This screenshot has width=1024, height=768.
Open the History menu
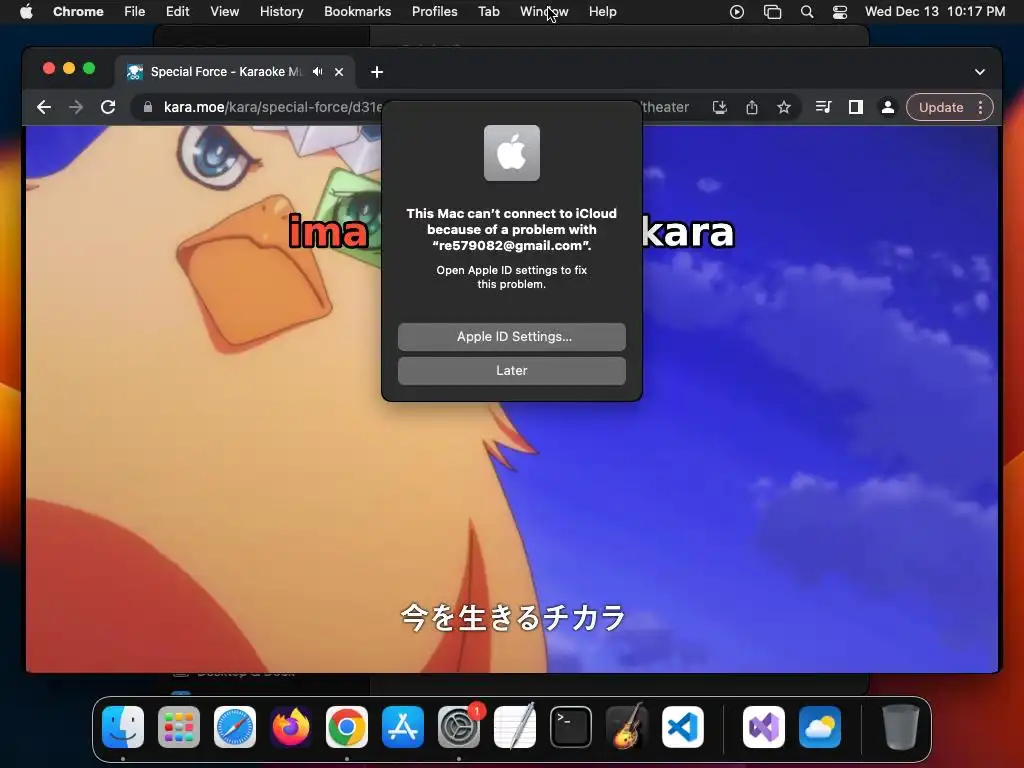click(x=281, y=12)
